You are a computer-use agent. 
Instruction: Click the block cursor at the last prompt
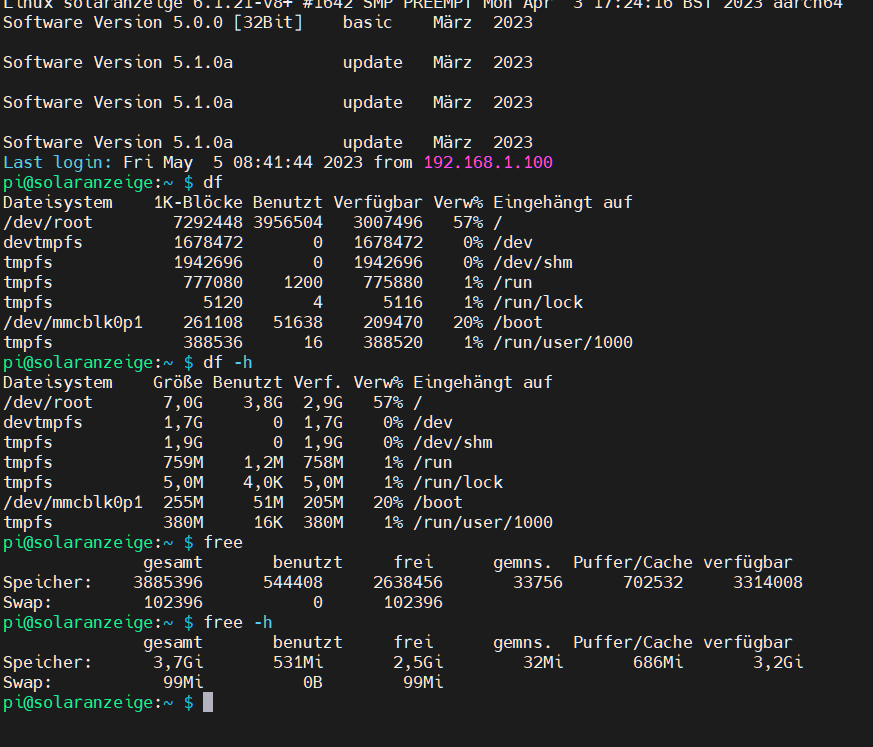click(208, 702)
